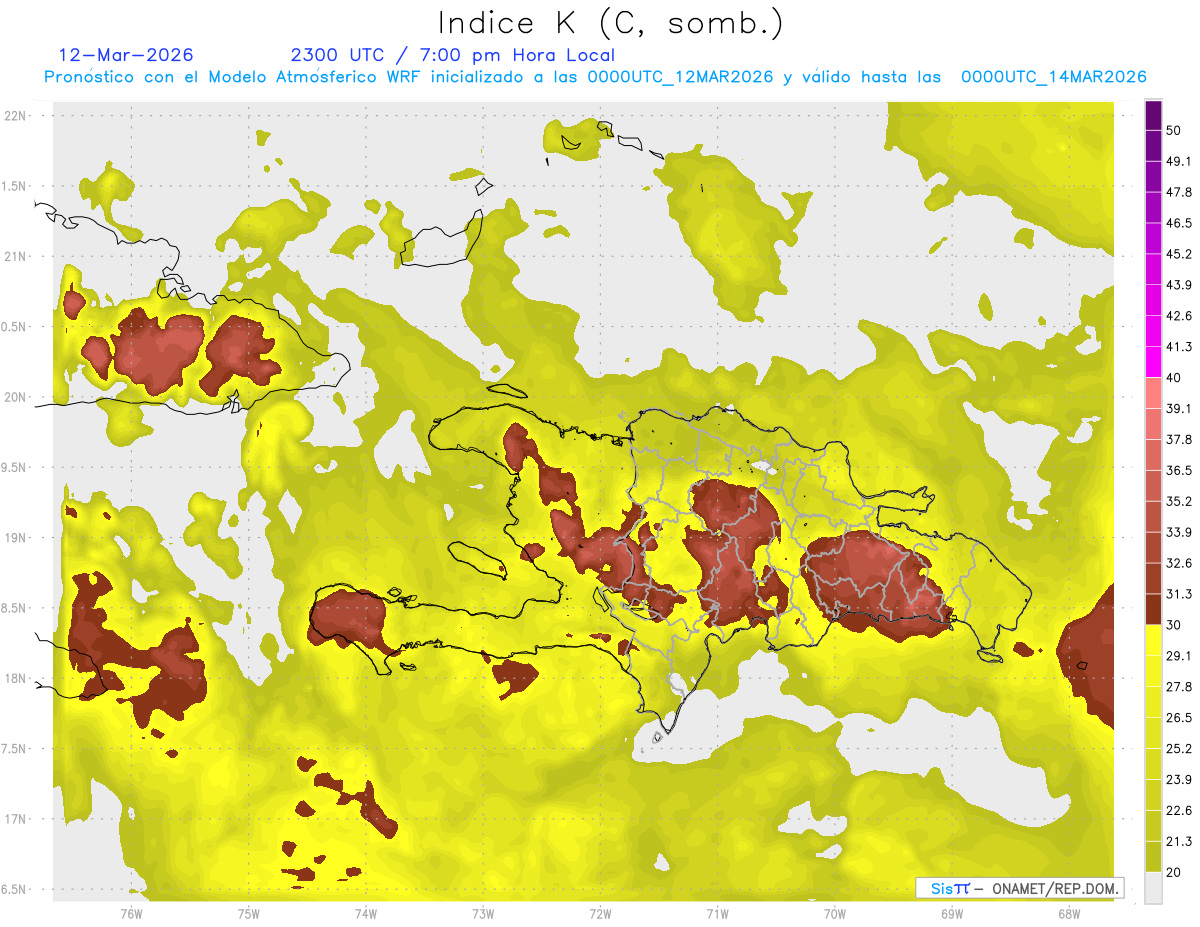1200x927 pixels.
Task: Click the colorbar label '32.6'
Action: [x=1179, y=563]
